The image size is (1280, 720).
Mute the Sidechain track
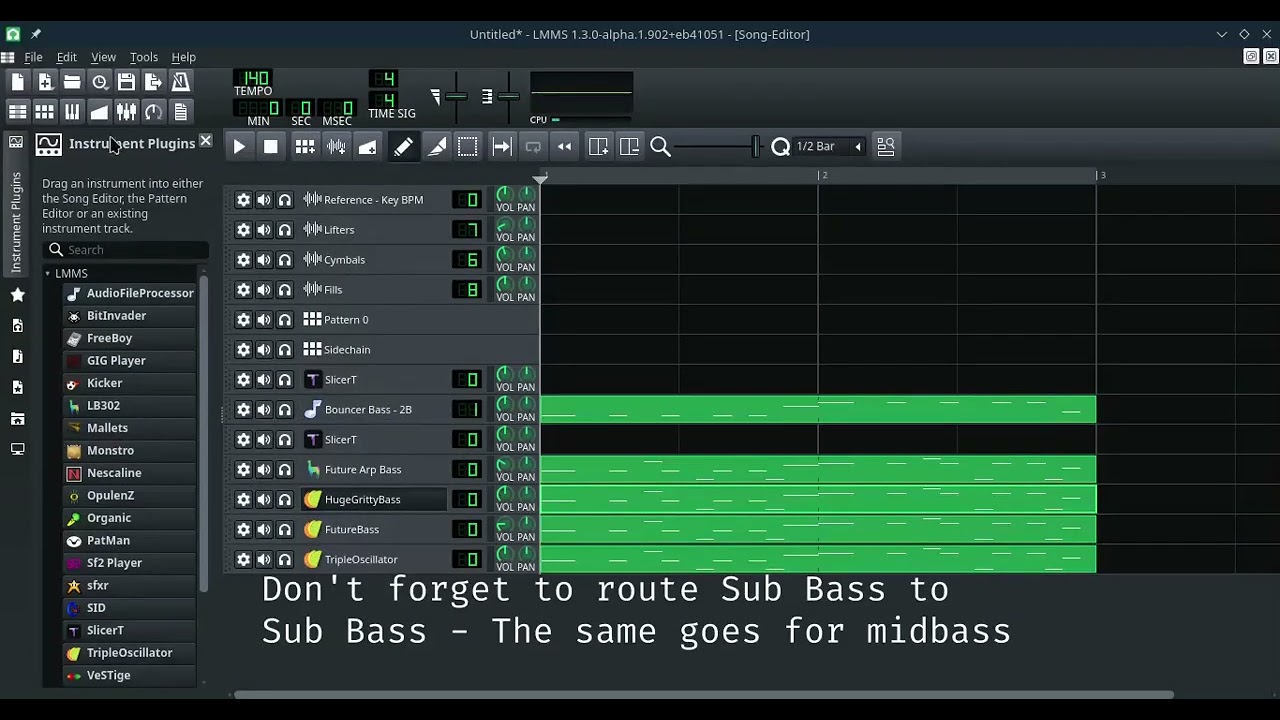click(264, 350)
